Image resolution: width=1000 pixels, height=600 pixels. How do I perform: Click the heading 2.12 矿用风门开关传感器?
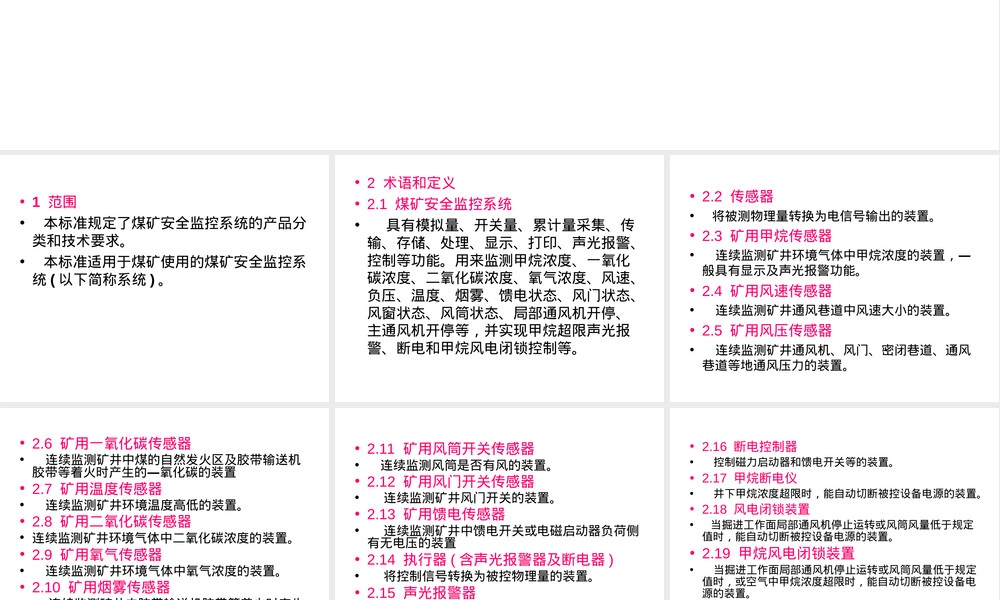[x=450, y=481]
